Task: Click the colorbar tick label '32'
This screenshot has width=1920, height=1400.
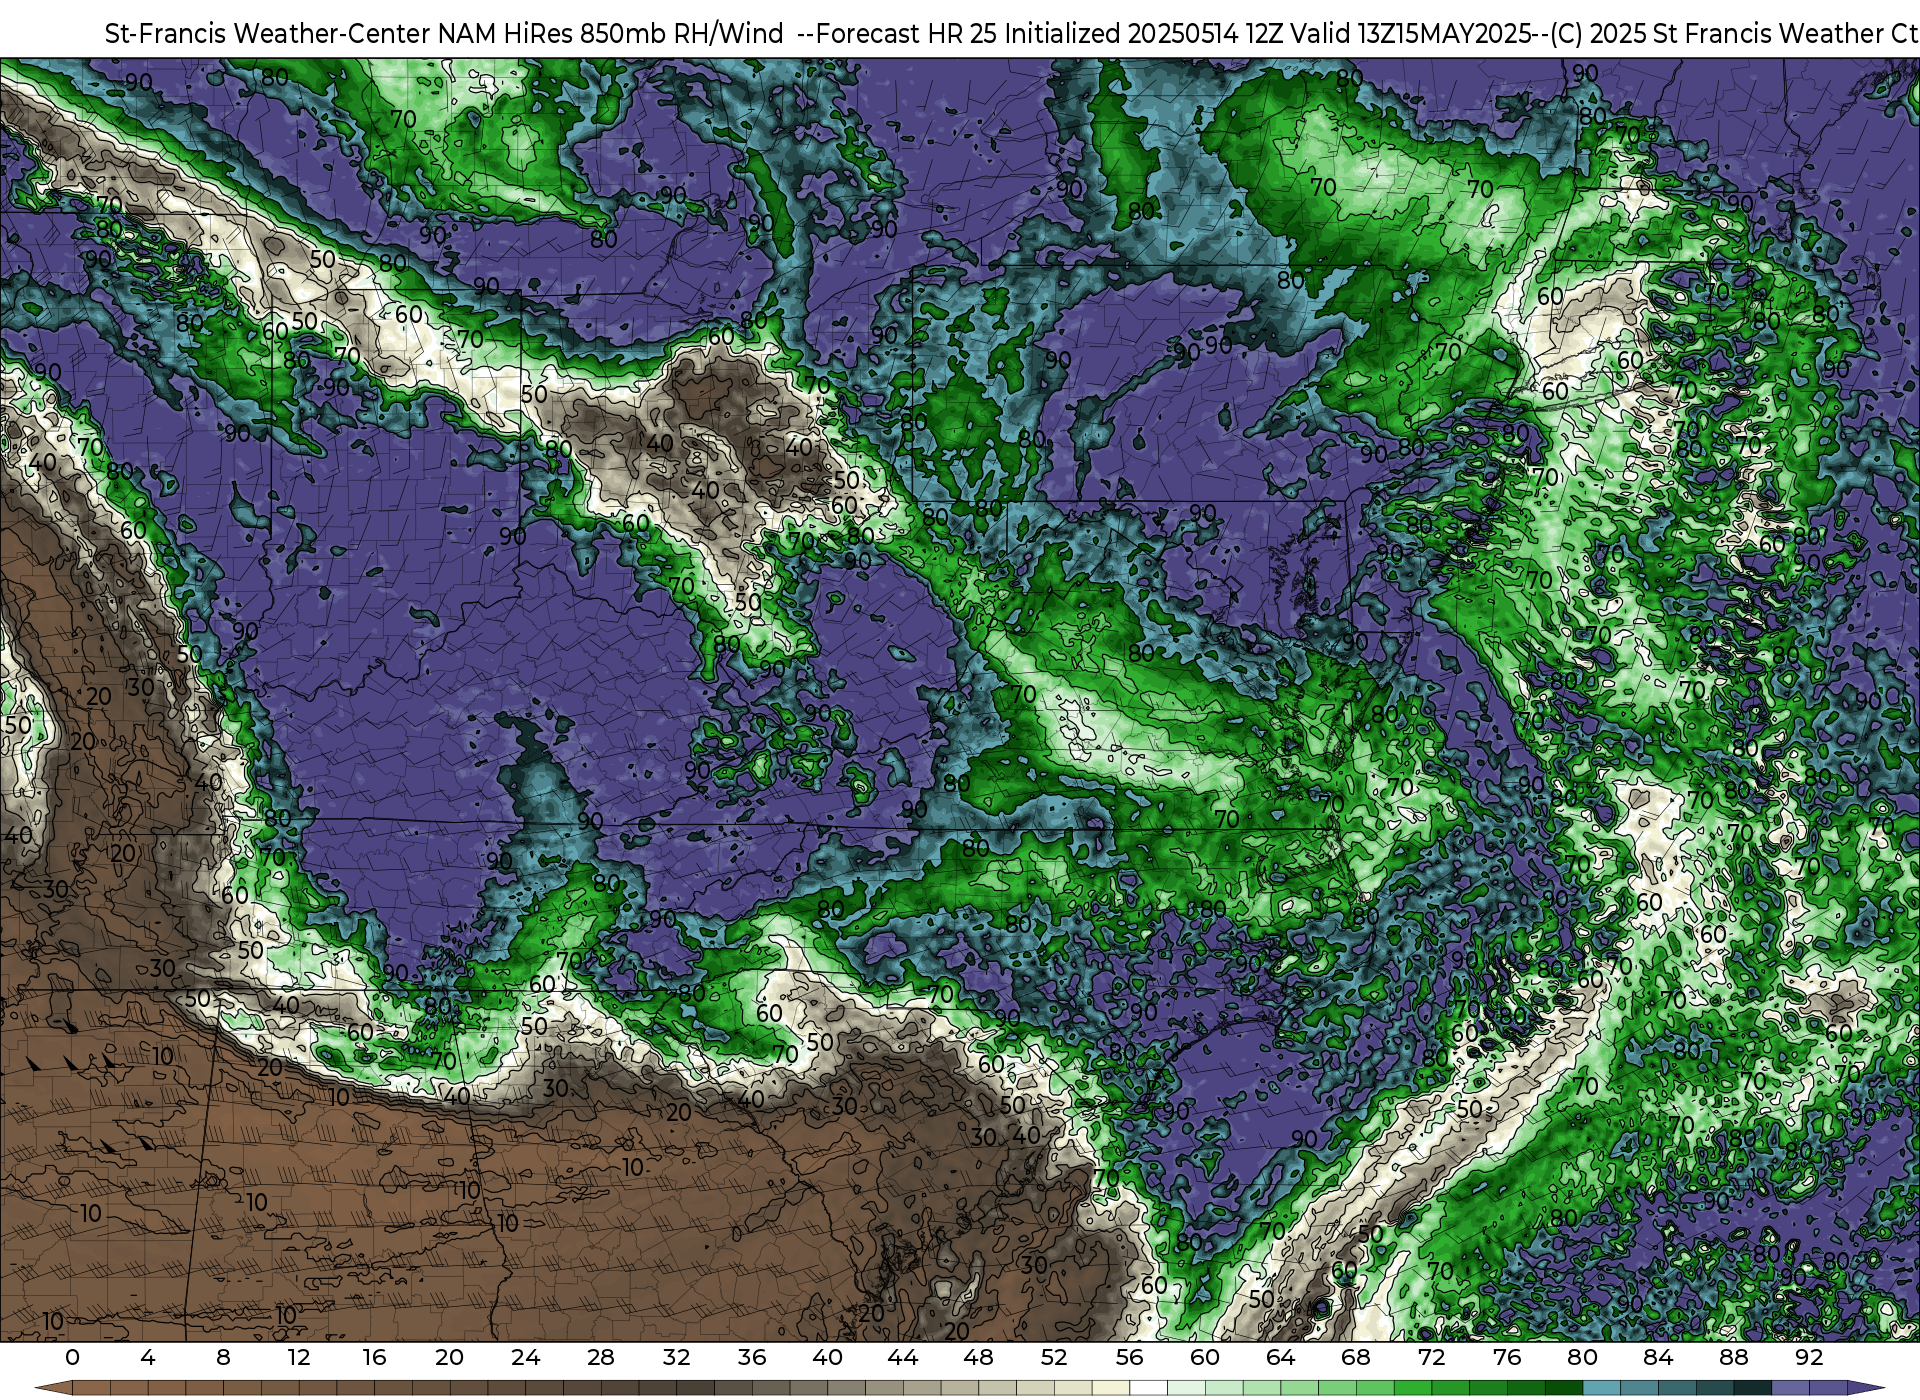Action: click(676, 1357)
